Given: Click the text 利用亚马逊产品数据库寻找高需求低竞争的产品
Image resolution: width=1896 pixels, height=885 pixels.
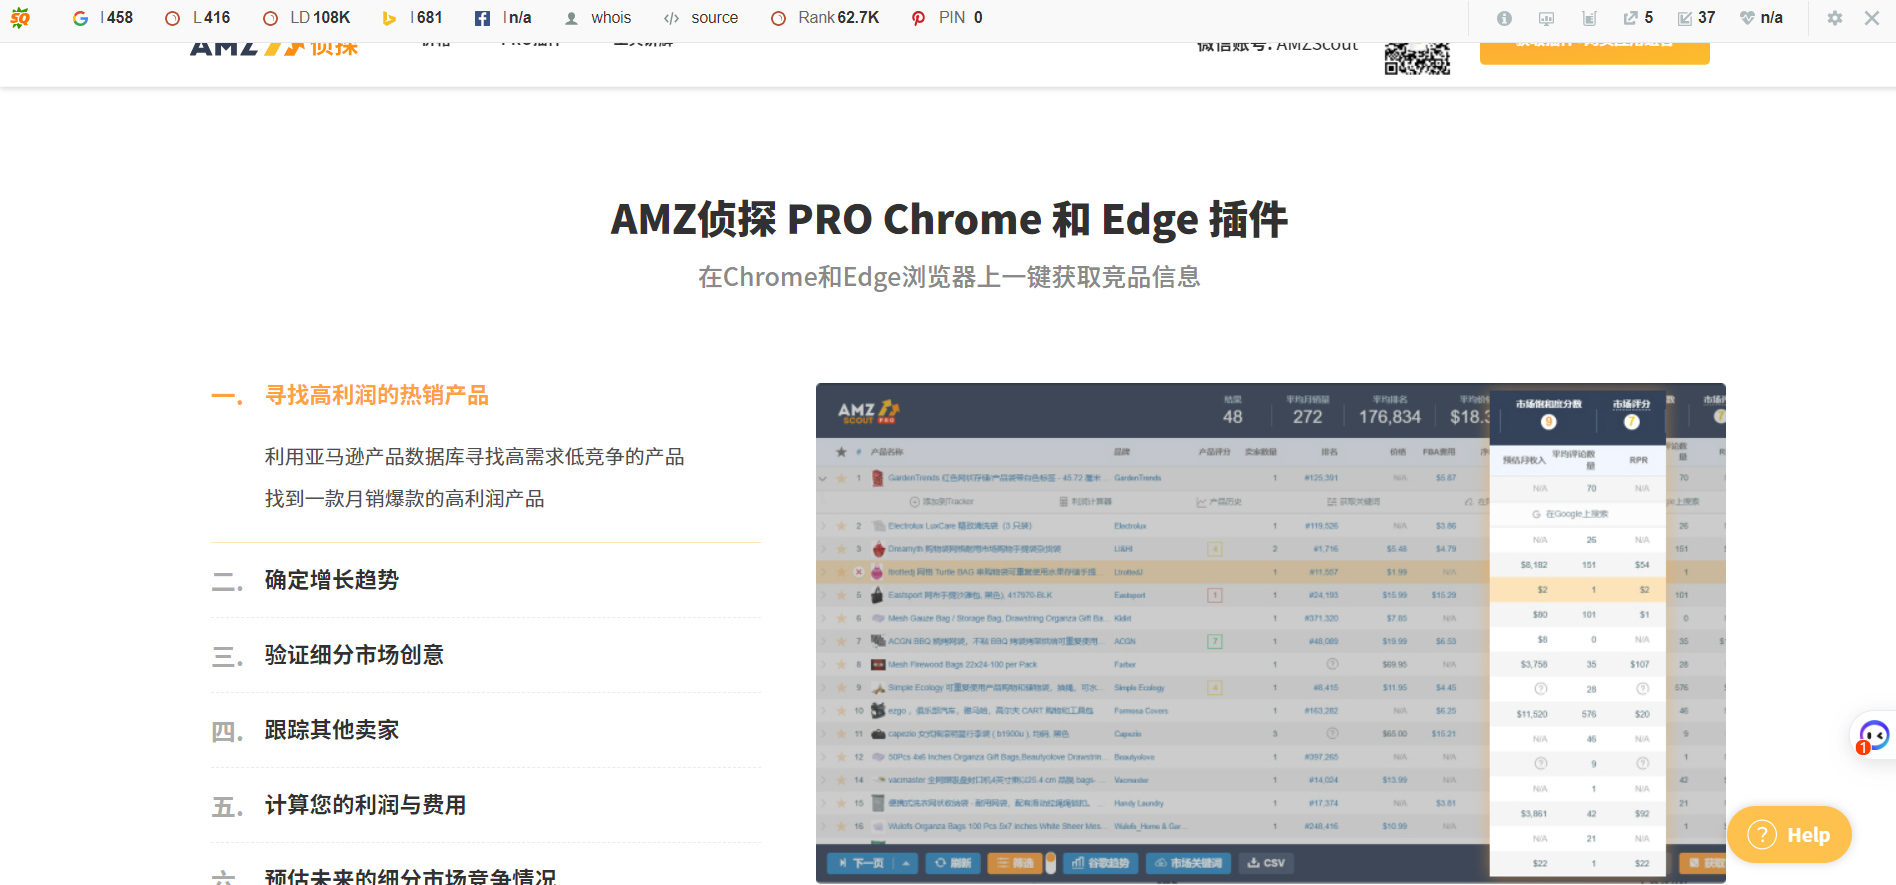Looking at the screenshot, I should point(475,457).
